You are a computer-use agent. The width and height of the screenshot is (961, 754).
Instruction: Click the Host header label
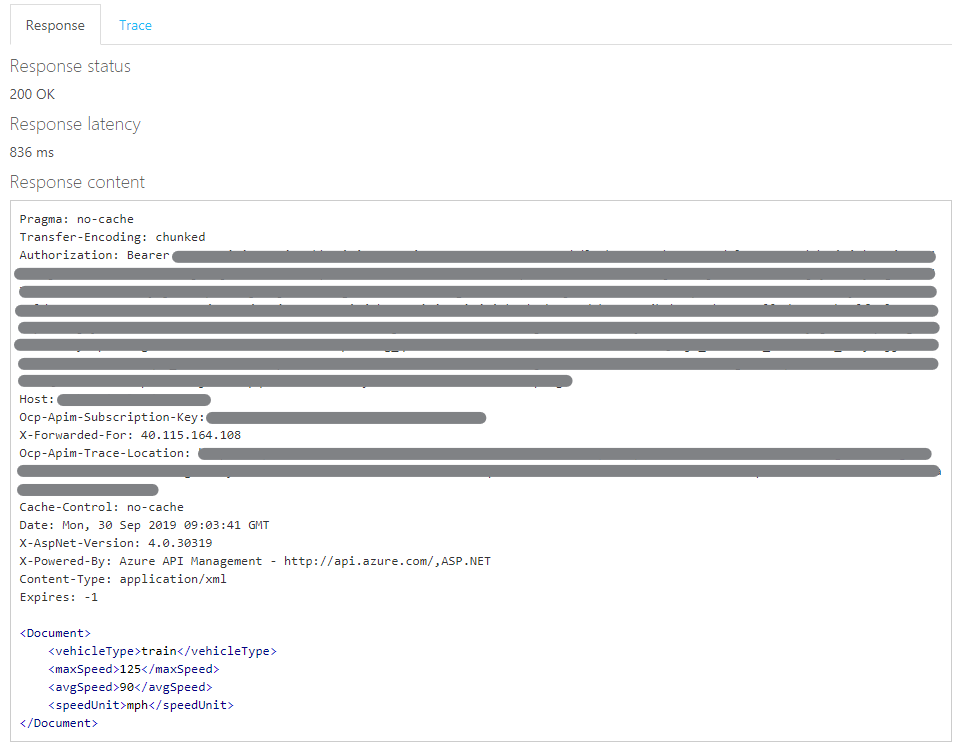[37, 400]
